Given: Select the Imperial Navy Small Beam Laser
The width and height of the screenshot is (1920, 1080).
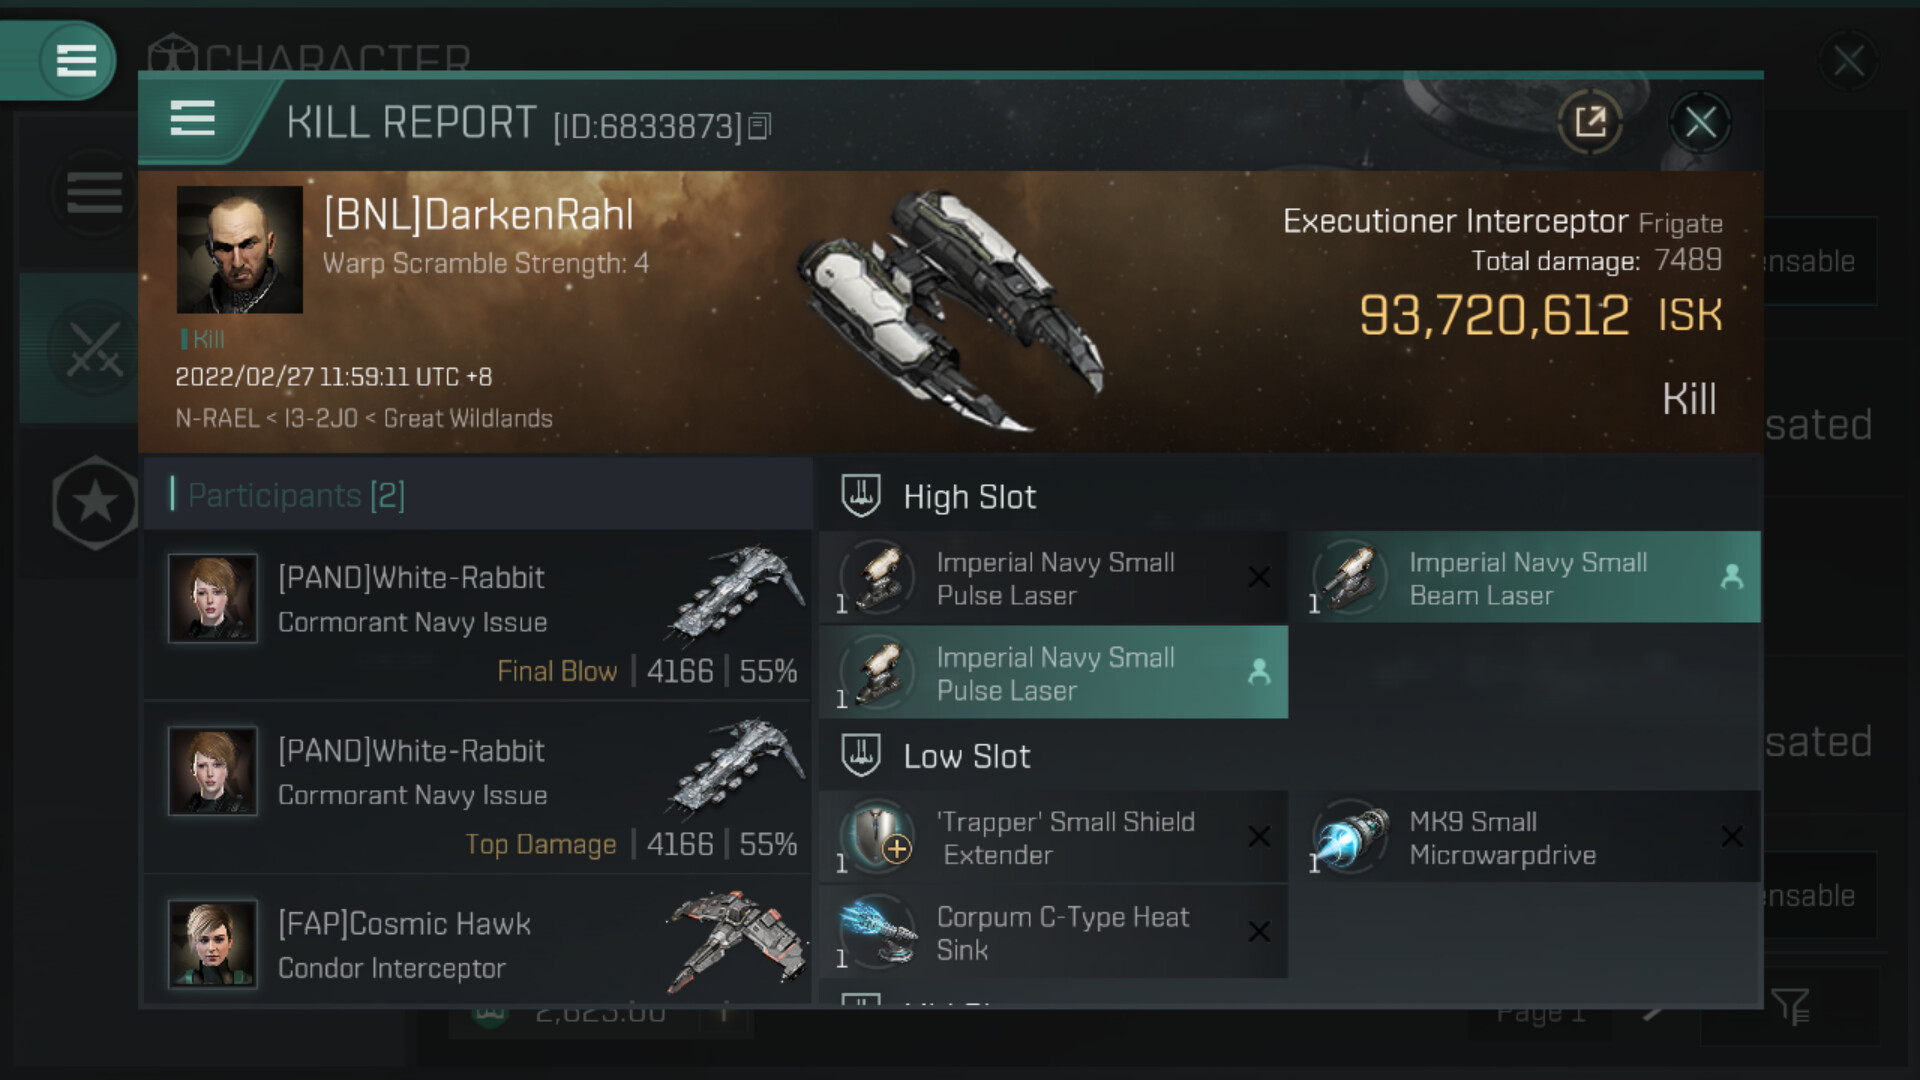Looking at the screenshot, I should point(1526,578).
